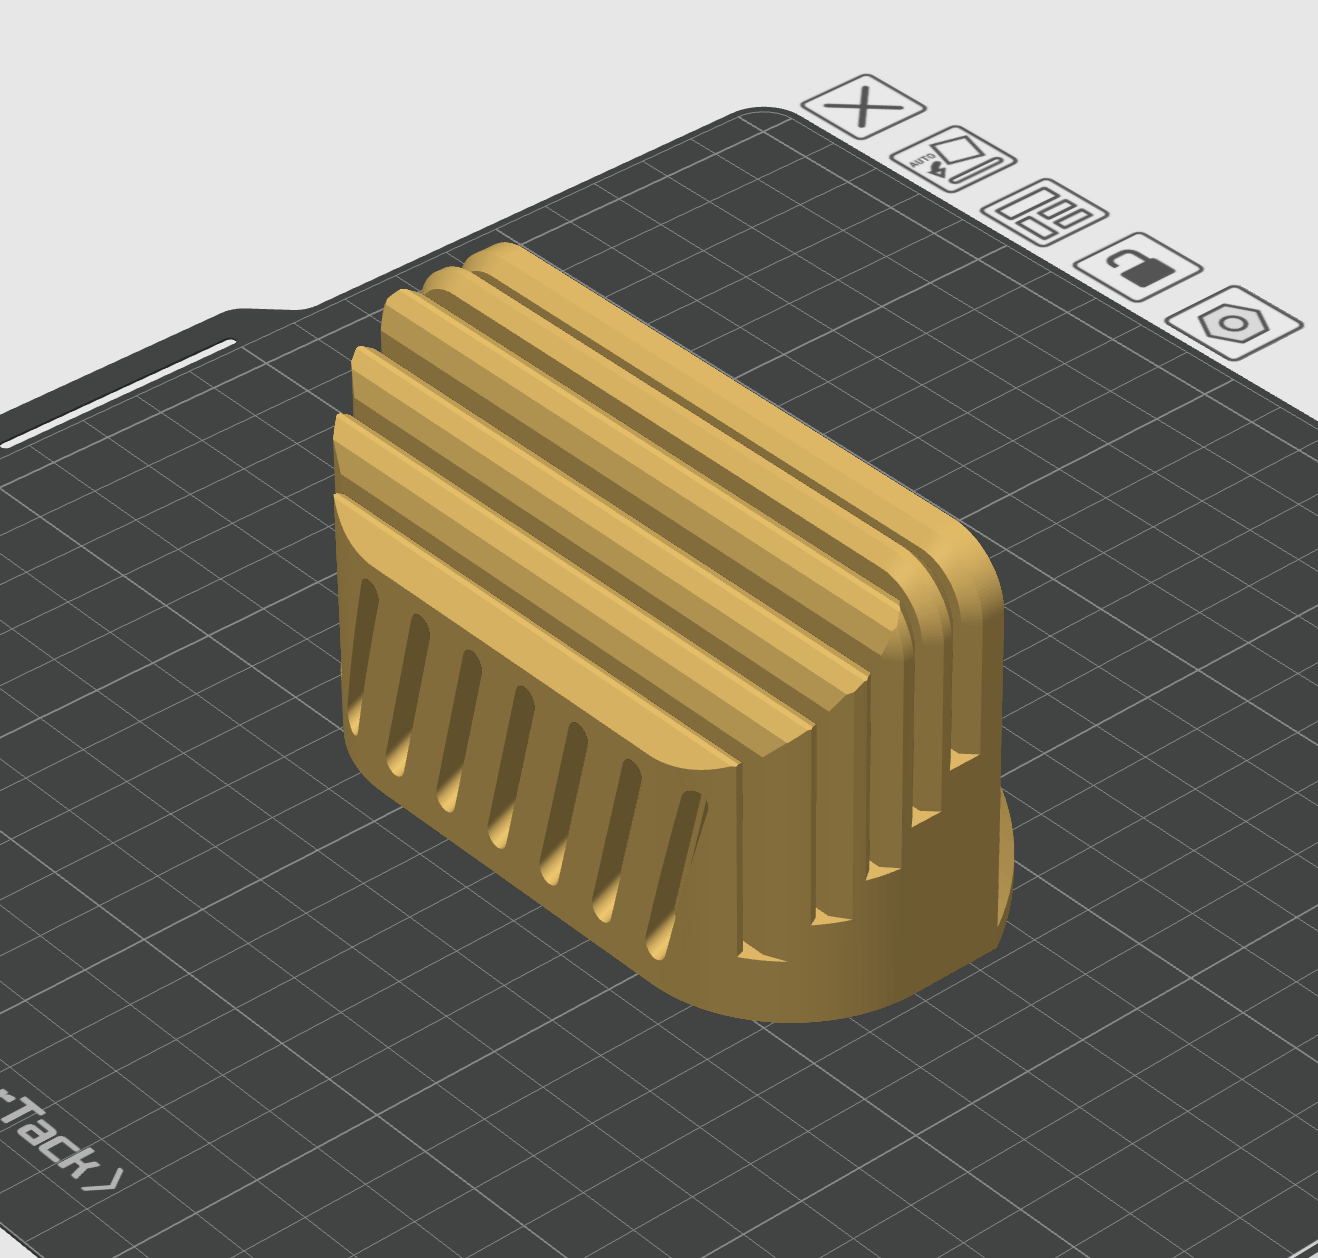
Task: Select the golden ribbed 3D model
Action: (x=673, y=633)
